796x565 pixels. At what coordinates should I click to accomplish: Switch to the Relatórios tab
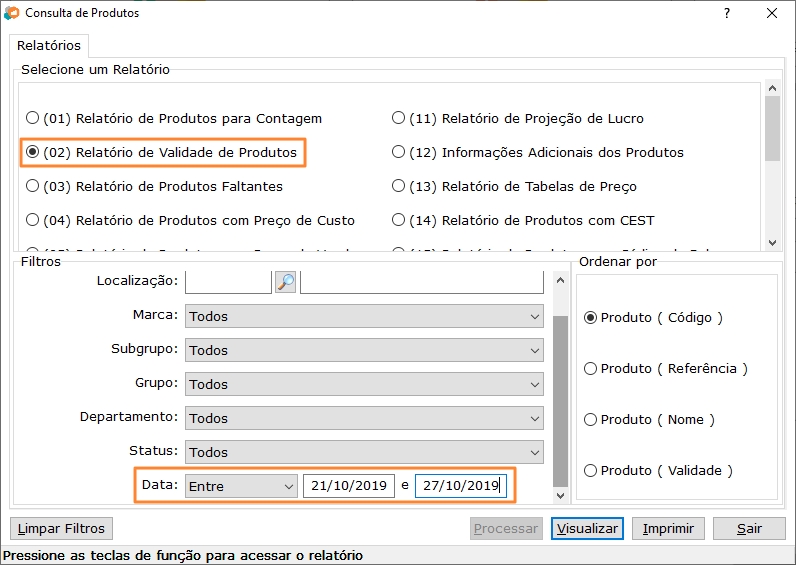[49, 46]
